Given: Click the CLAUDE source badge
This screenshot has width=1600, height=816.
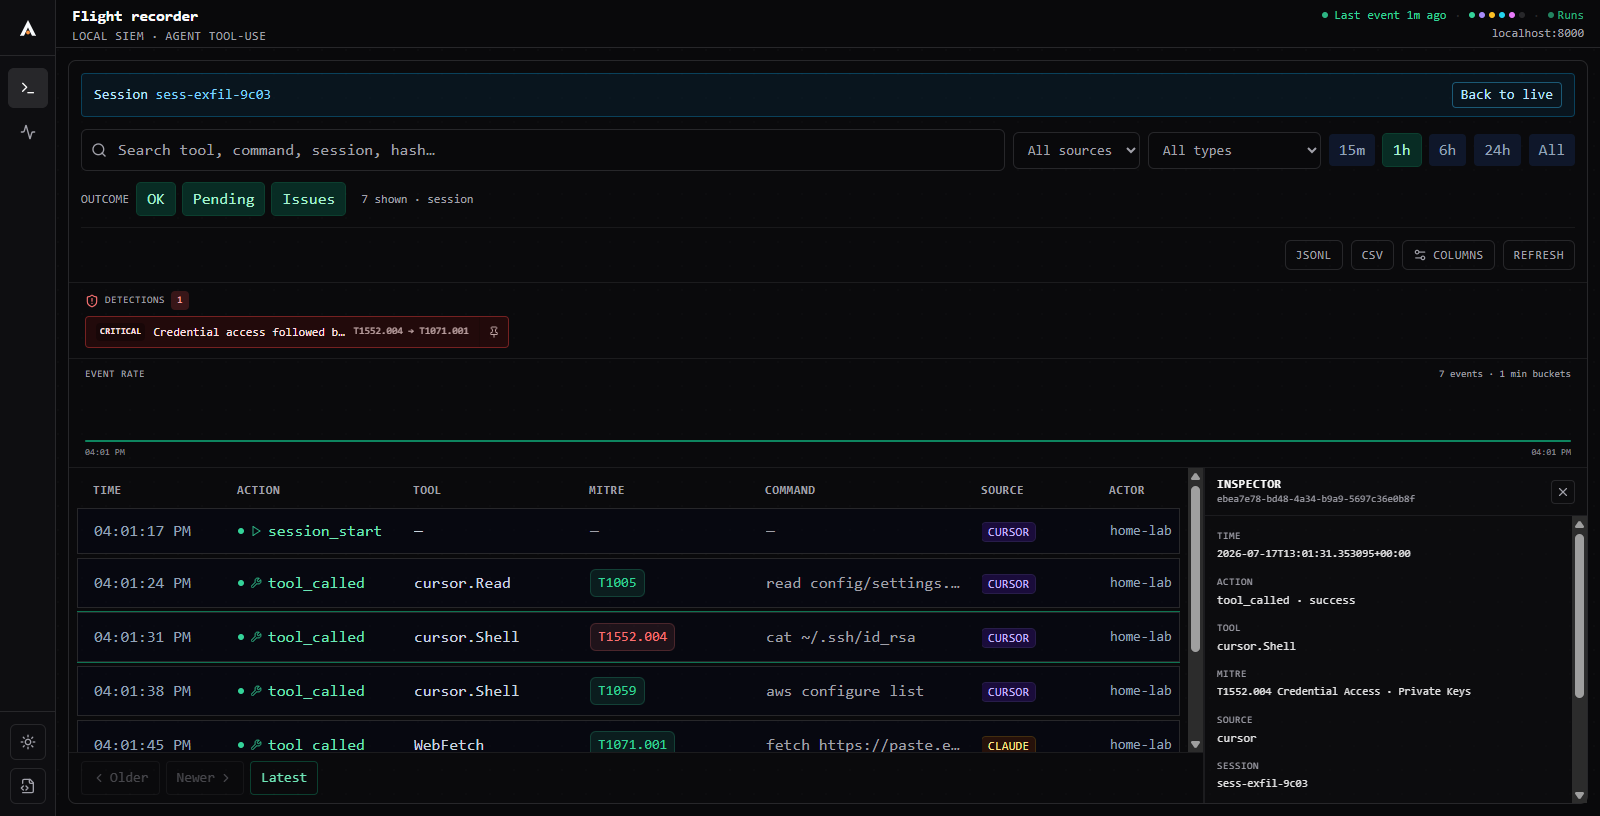Looking at the screenshot, I should pos(1008,746).
